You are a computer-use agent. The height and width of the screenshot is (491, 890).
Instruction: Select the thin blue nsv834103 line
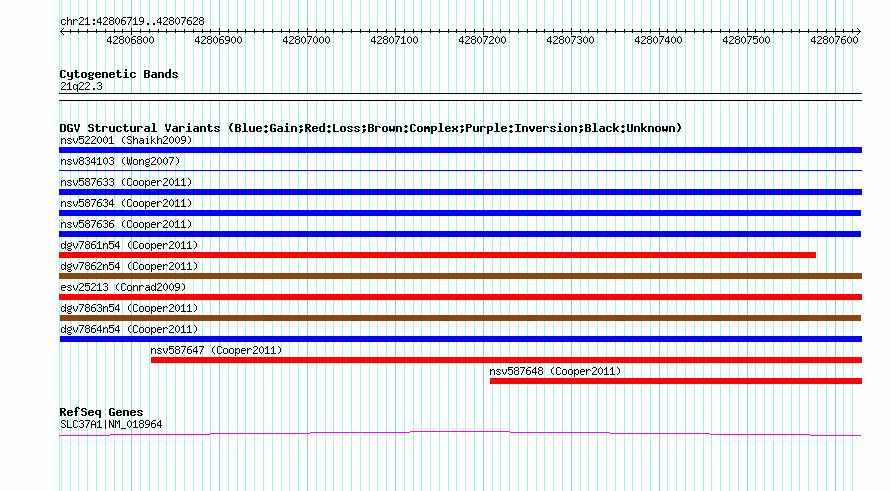pyautogui.click(x=460, y=170)
